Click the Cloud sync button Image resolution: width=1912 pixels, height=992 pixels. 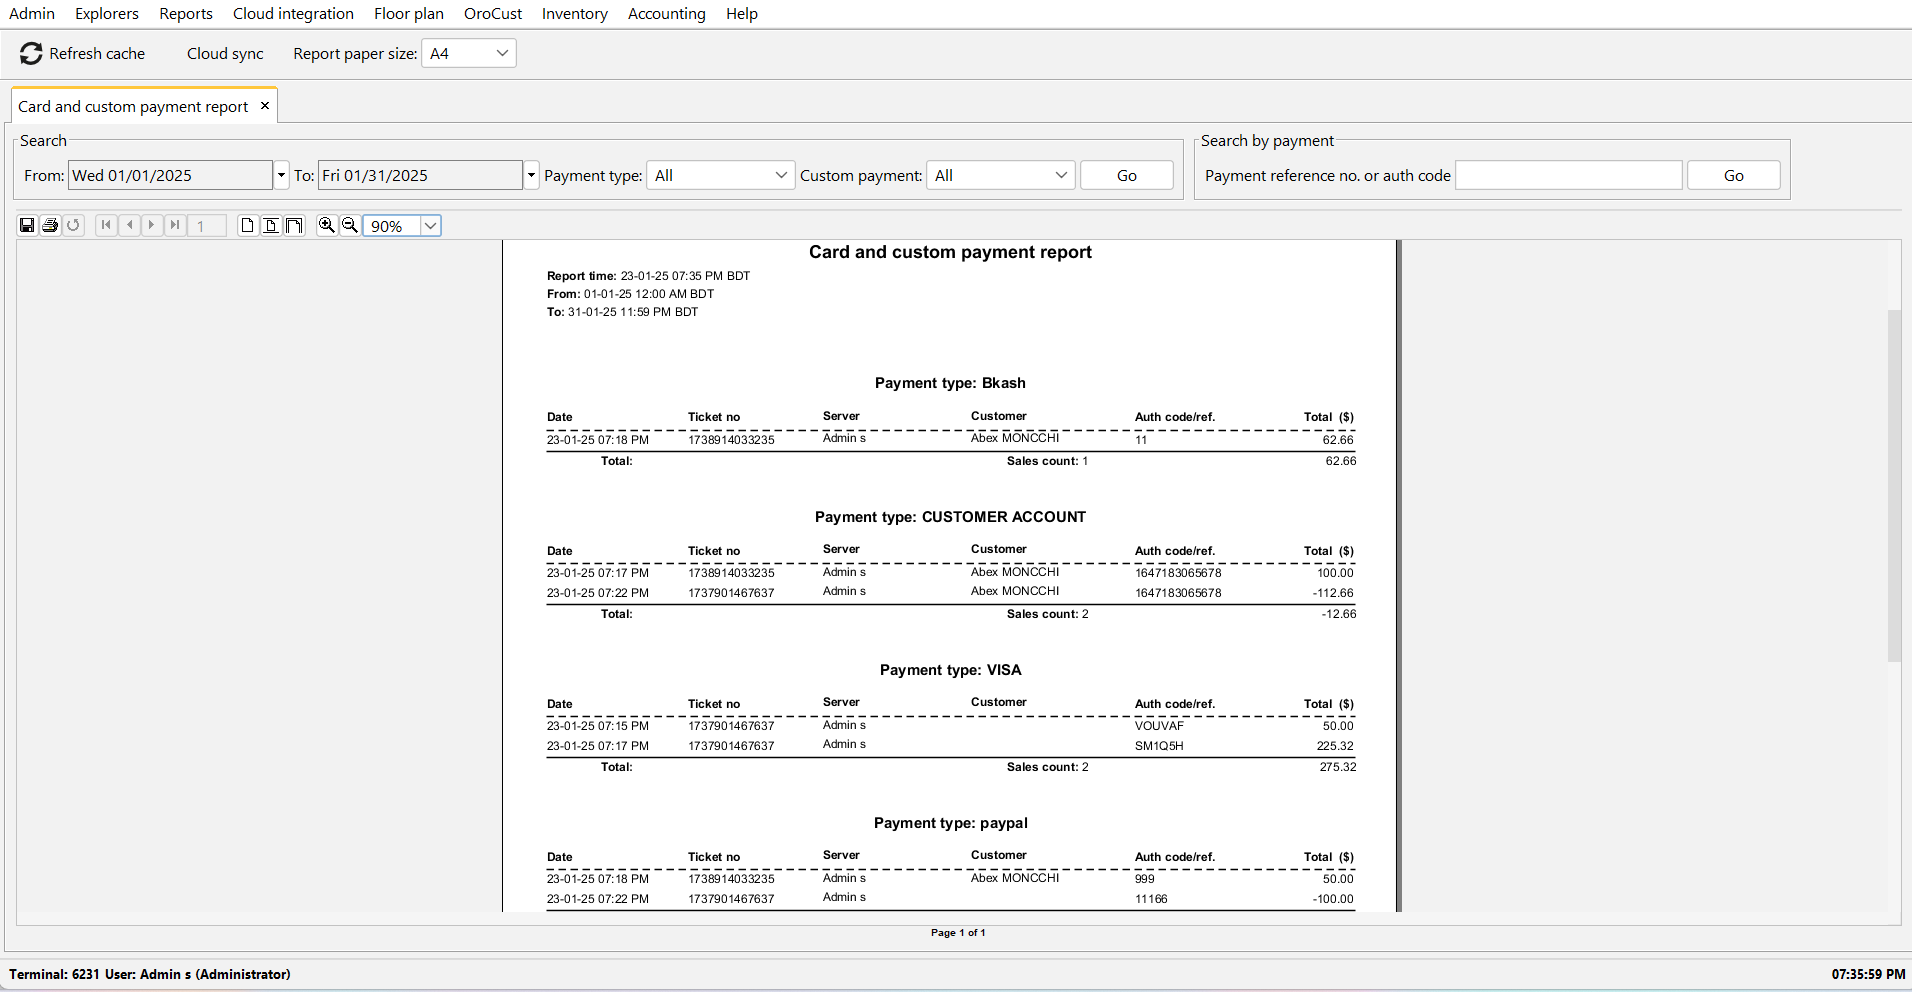click(x=225, y=54)
